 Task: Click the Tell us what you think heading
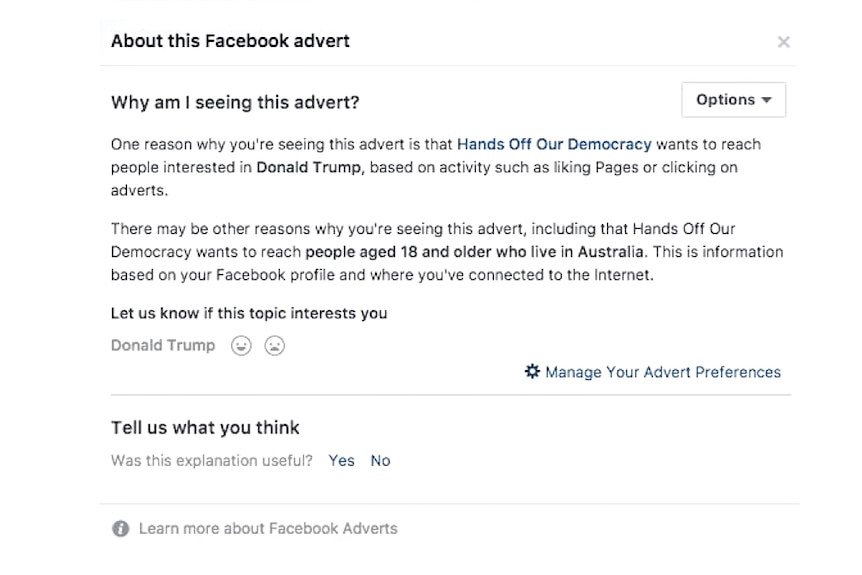(205, 428)
